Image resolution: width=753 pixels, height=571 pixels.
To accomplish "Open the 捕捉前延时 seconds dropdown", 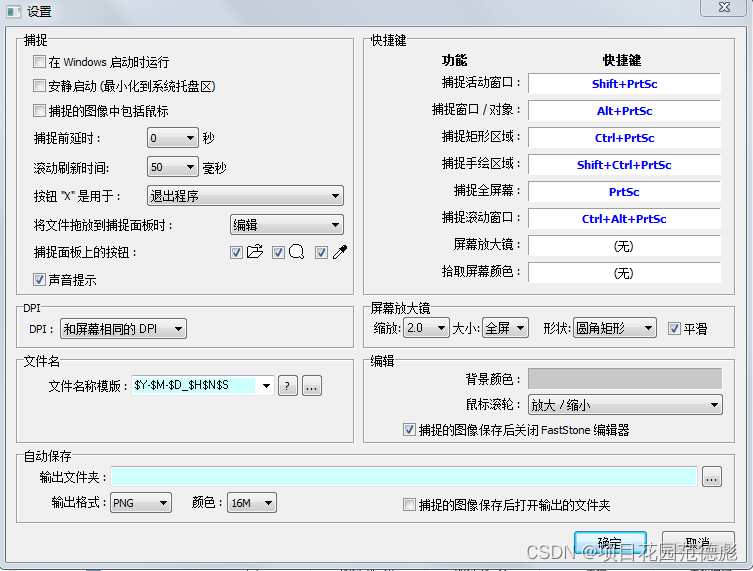I will pos(173,138).
